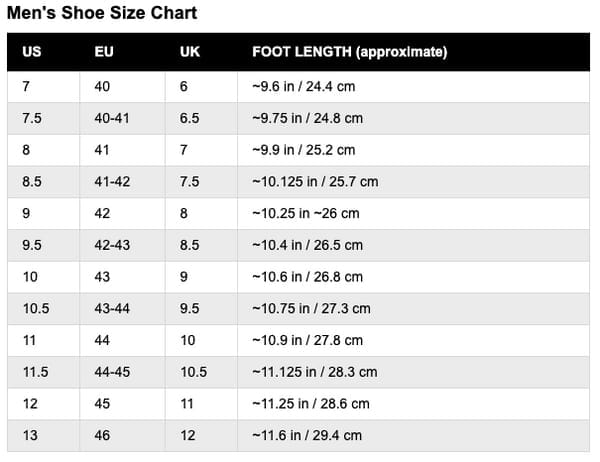600x462 pixels.
Task: Select UK size 9 cell
Action: click(x=184, y=277)
